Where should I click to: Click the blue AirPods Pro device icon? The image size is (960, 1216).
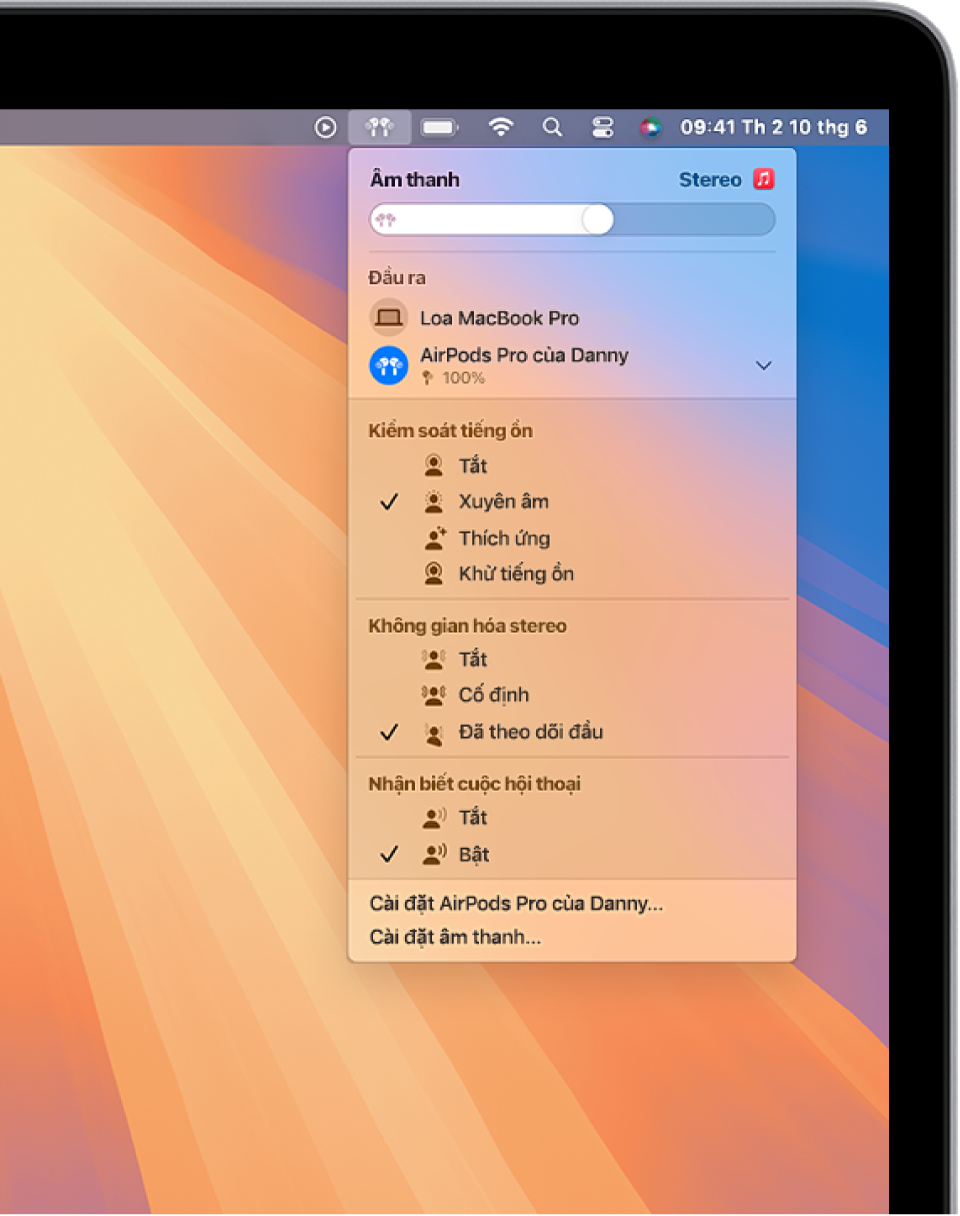point(389,365)
